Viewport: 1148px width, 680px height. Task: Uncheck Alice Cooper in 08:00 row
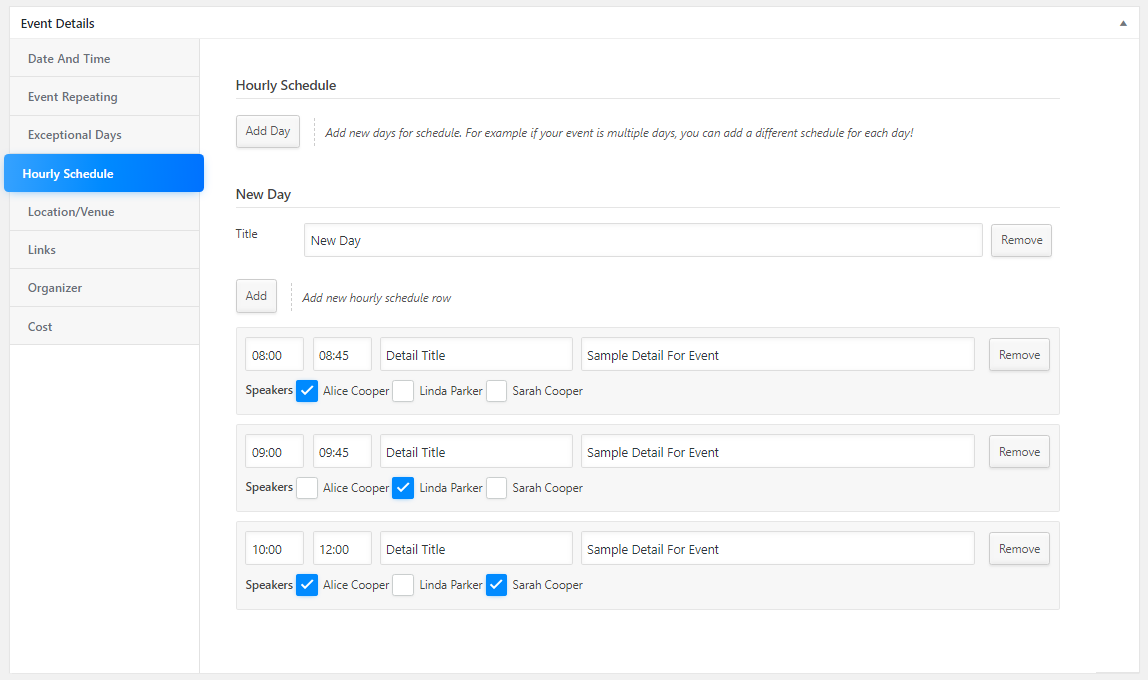coord(308,391)
